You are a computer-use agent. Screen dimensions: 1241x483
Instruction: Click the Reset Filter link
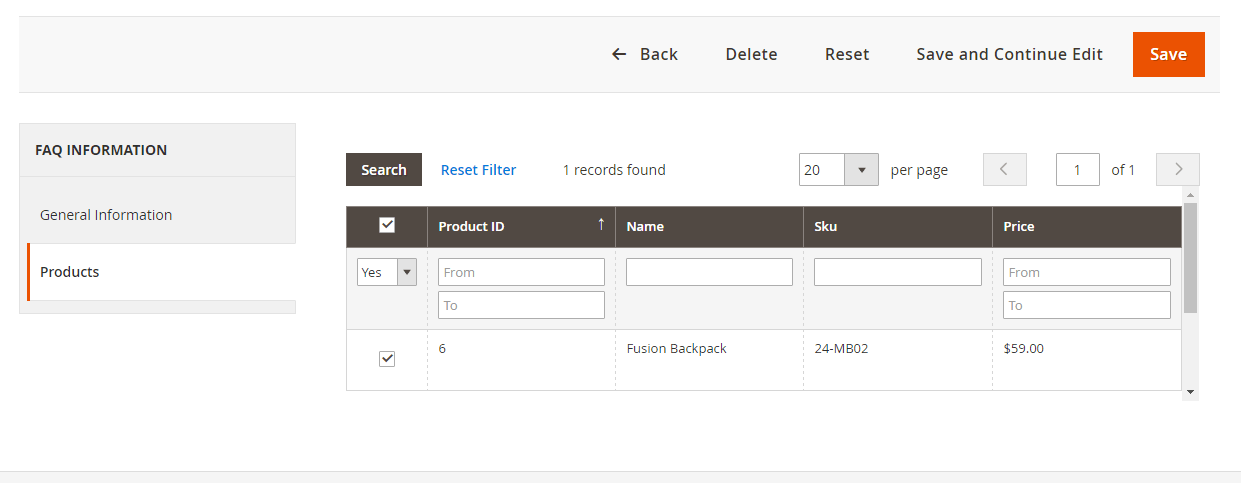coord(478,170)
